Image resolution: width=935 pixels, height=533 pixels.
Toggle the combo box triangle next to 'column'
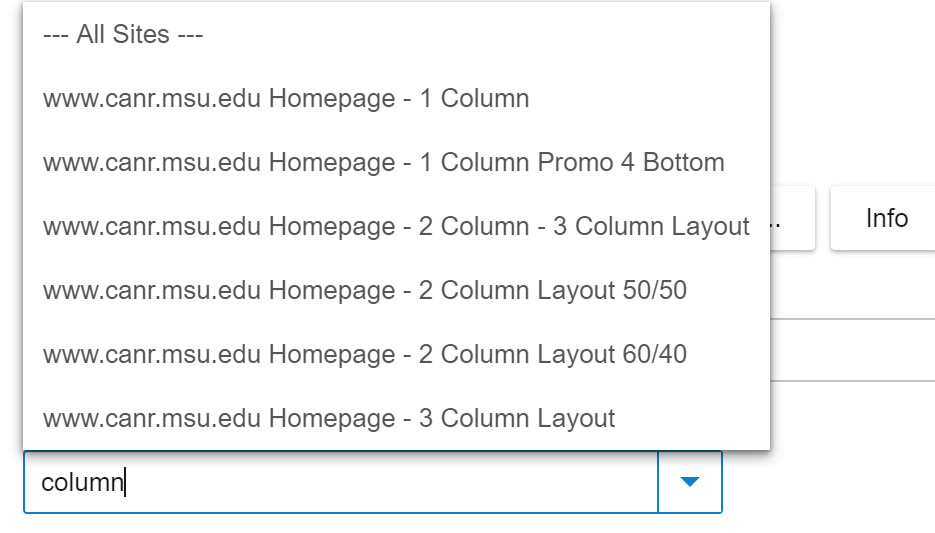pyautogui.click(x=689, y=482)
